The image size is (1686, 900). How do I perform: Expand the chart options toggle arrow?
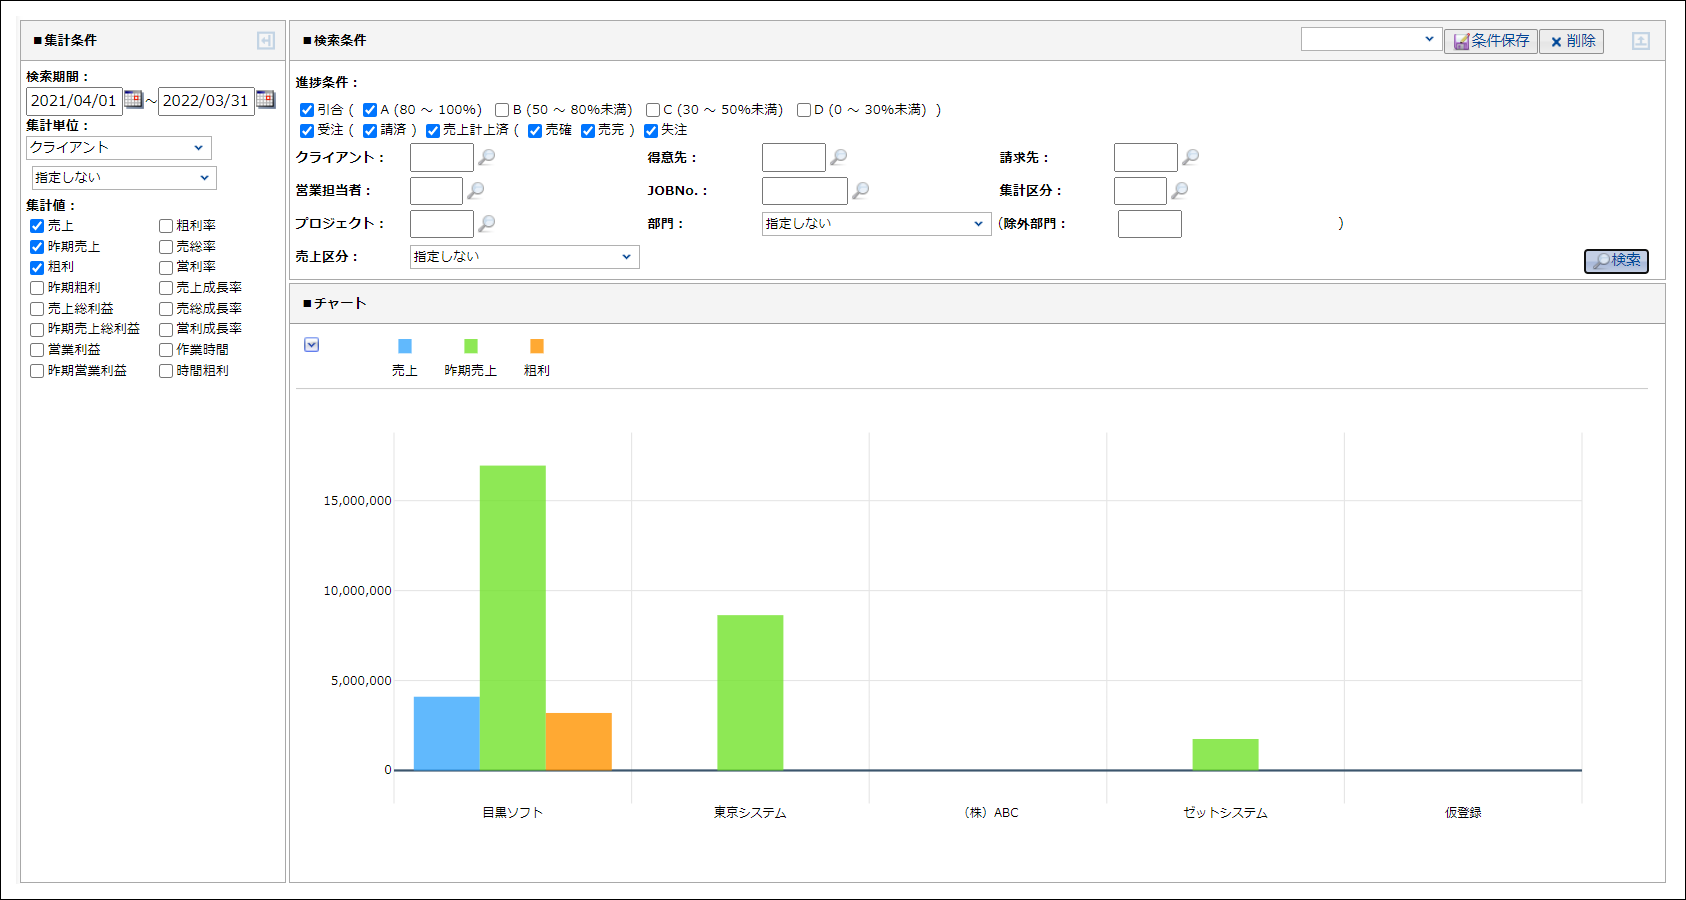pyautogui.click(x=312, y=345)
